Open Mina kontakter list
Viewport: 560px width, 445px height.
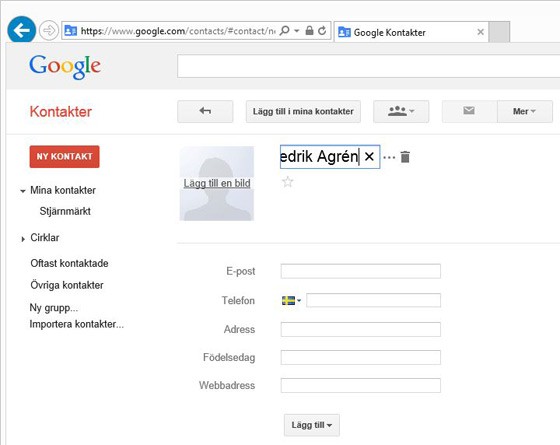point(63,190)
